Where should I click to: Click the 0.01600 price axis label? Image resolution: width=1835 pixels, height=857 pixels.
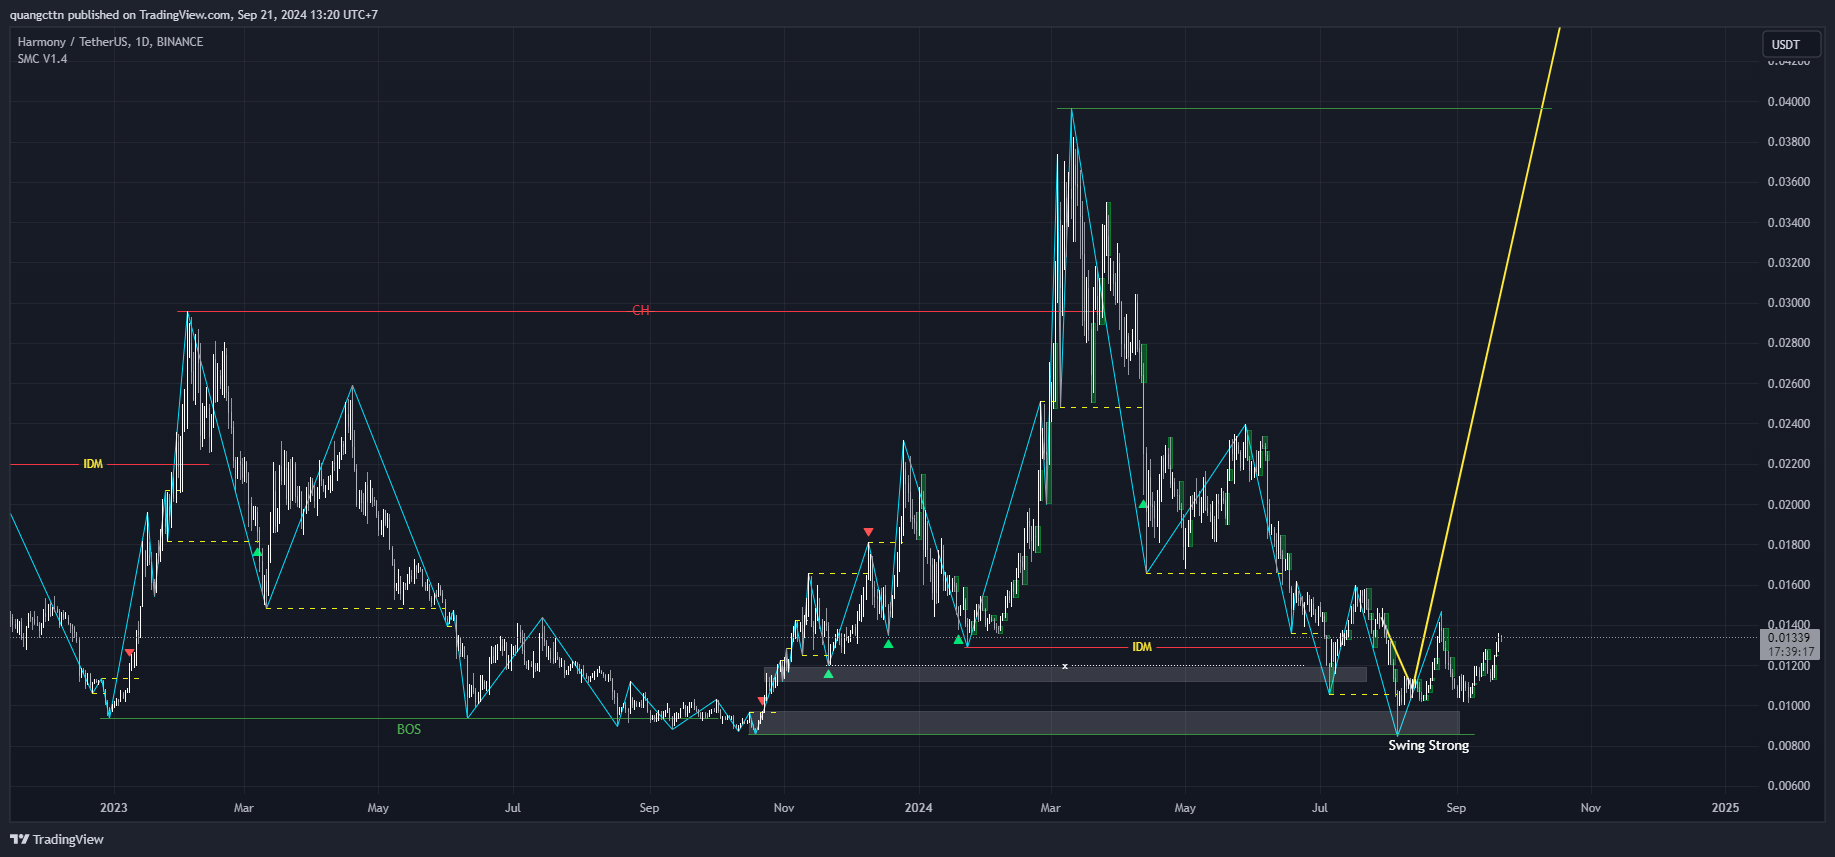pyautogui.click(x=1788, y=585)
